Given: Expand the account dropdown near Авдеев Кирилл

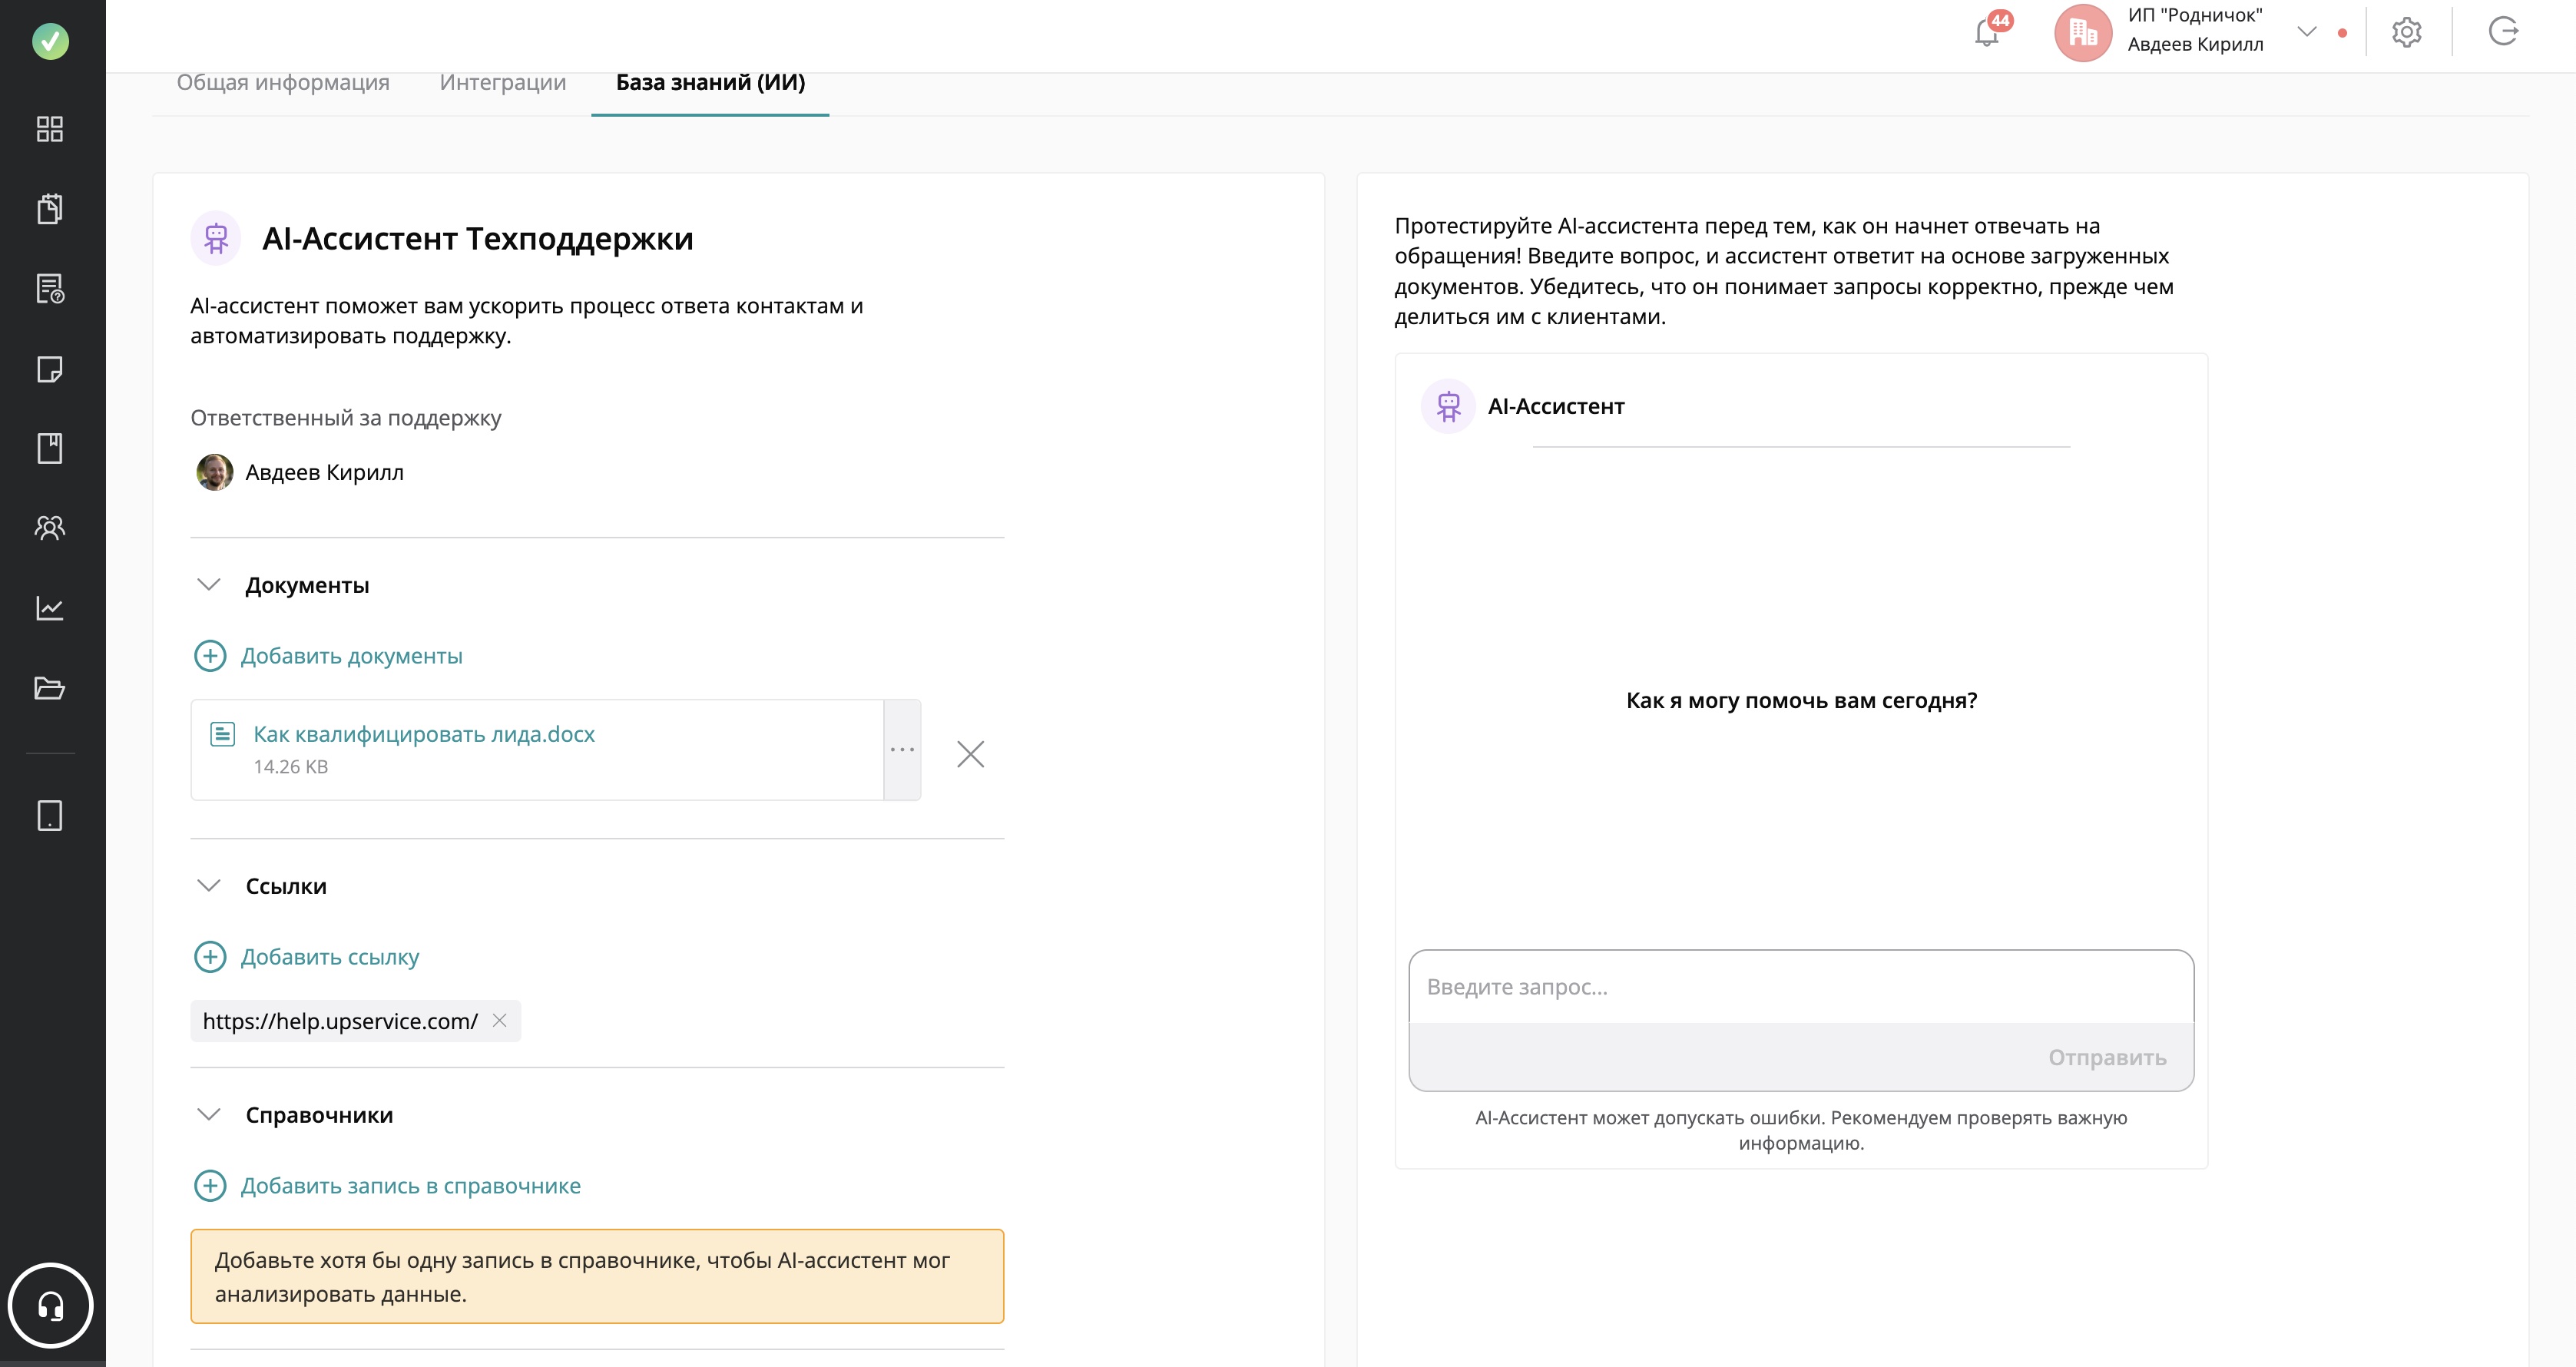Looking at the screenshot, I should 2306,32.
